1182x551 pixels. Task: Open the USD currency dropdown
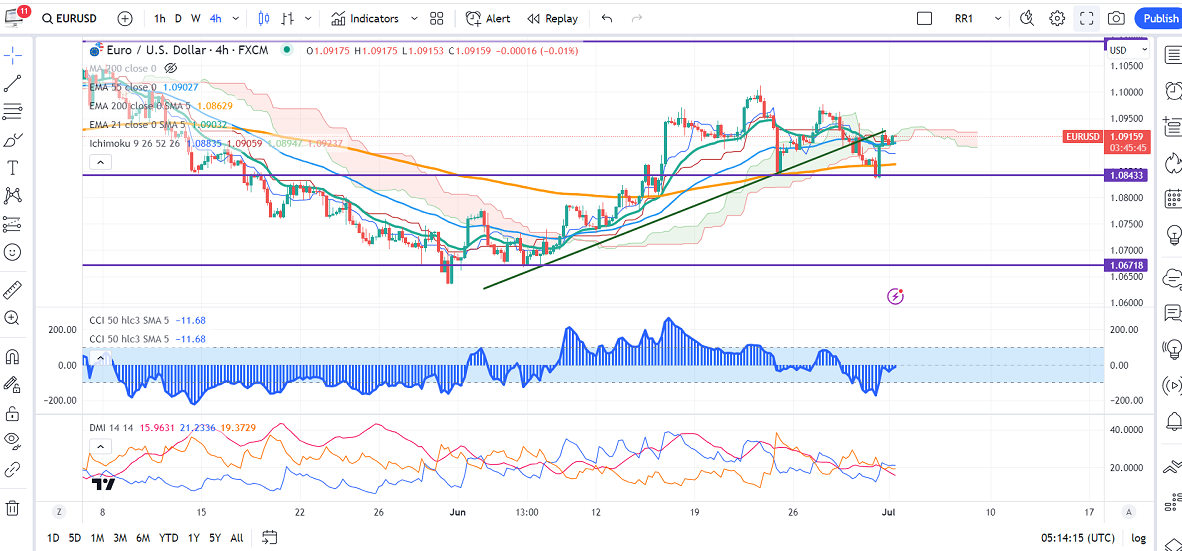pyautogui.click(x=1128, y=50)
